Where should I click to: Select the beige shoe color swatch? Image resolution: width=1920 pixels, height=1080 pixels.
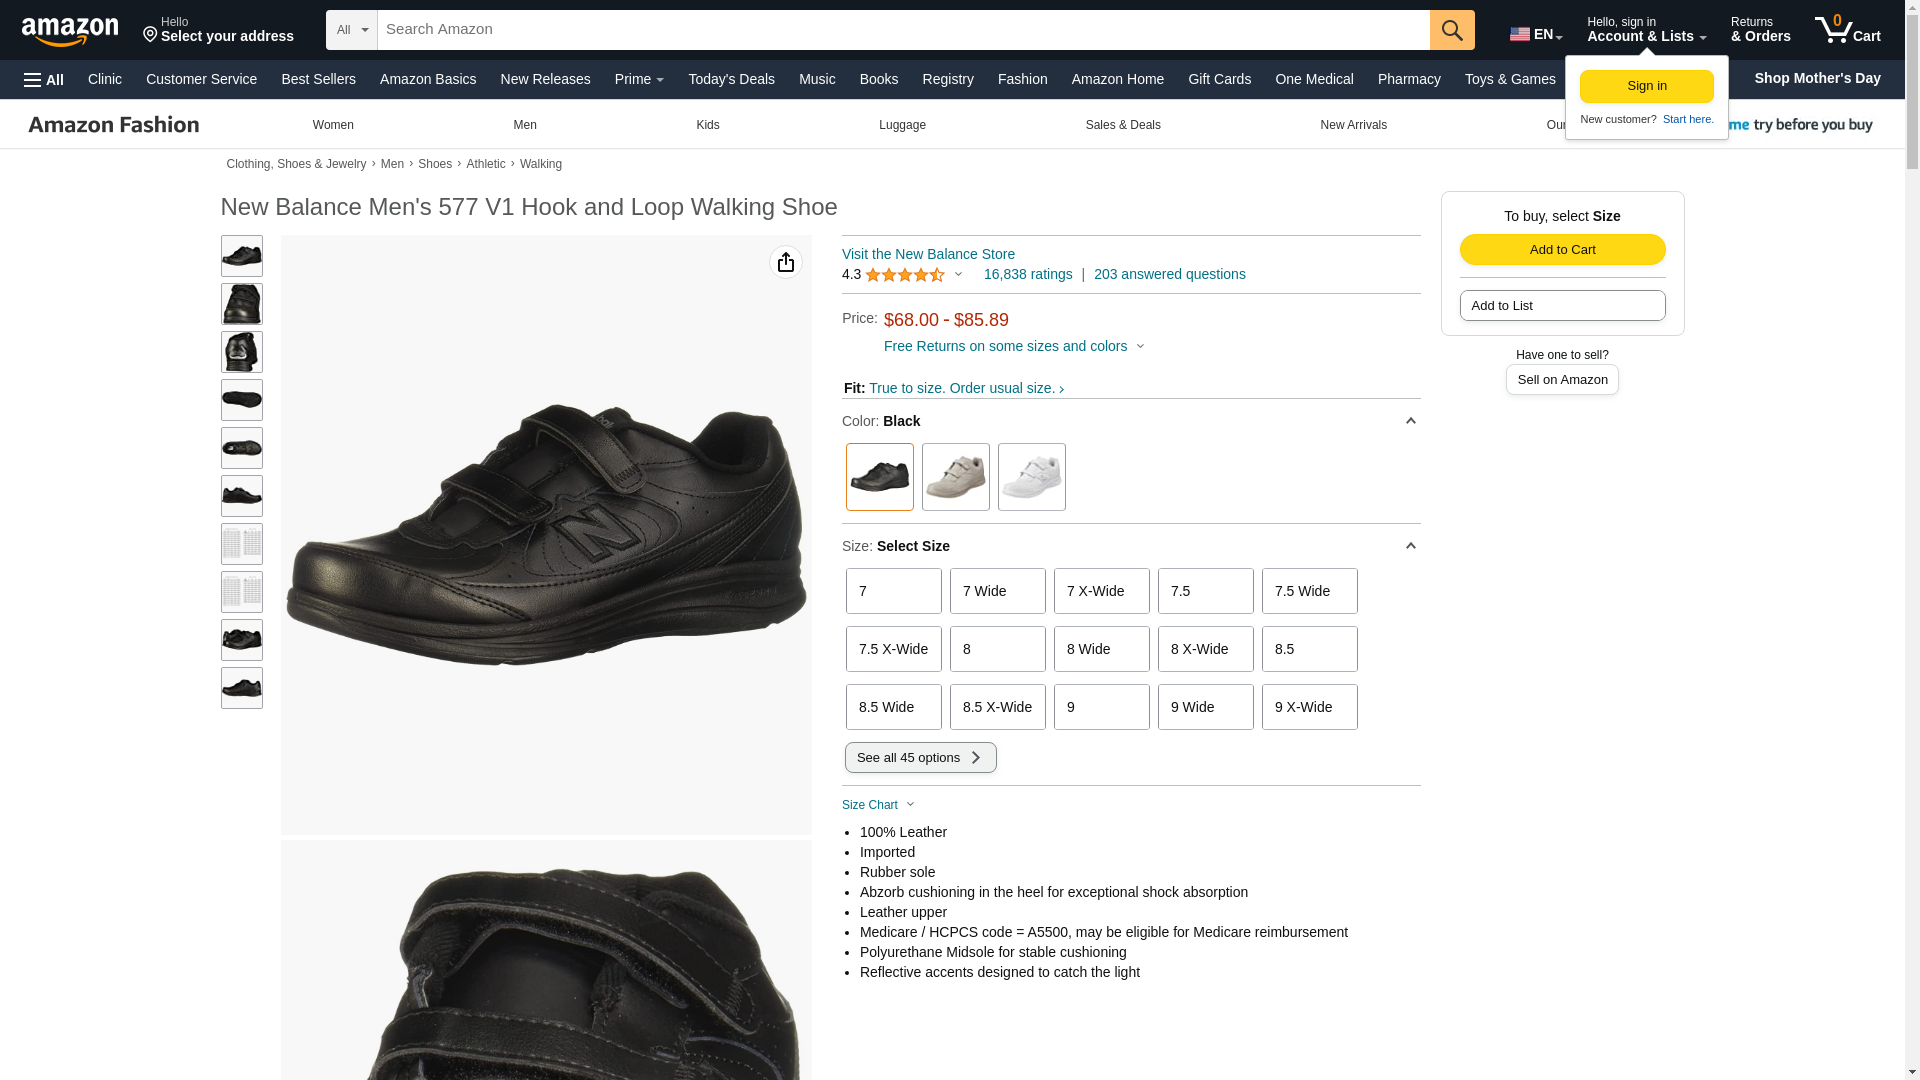coord(955,477)
